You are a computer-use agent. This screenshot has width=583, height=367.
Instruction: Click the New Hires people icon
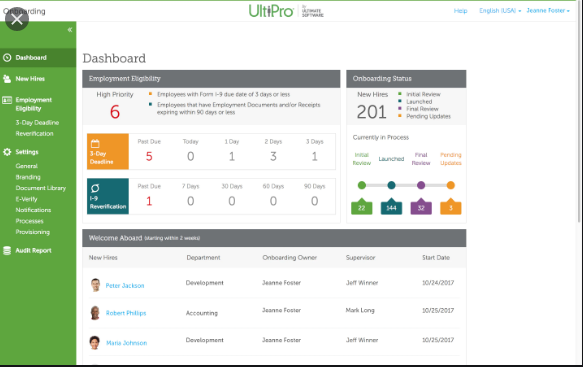tap(7, 79)
